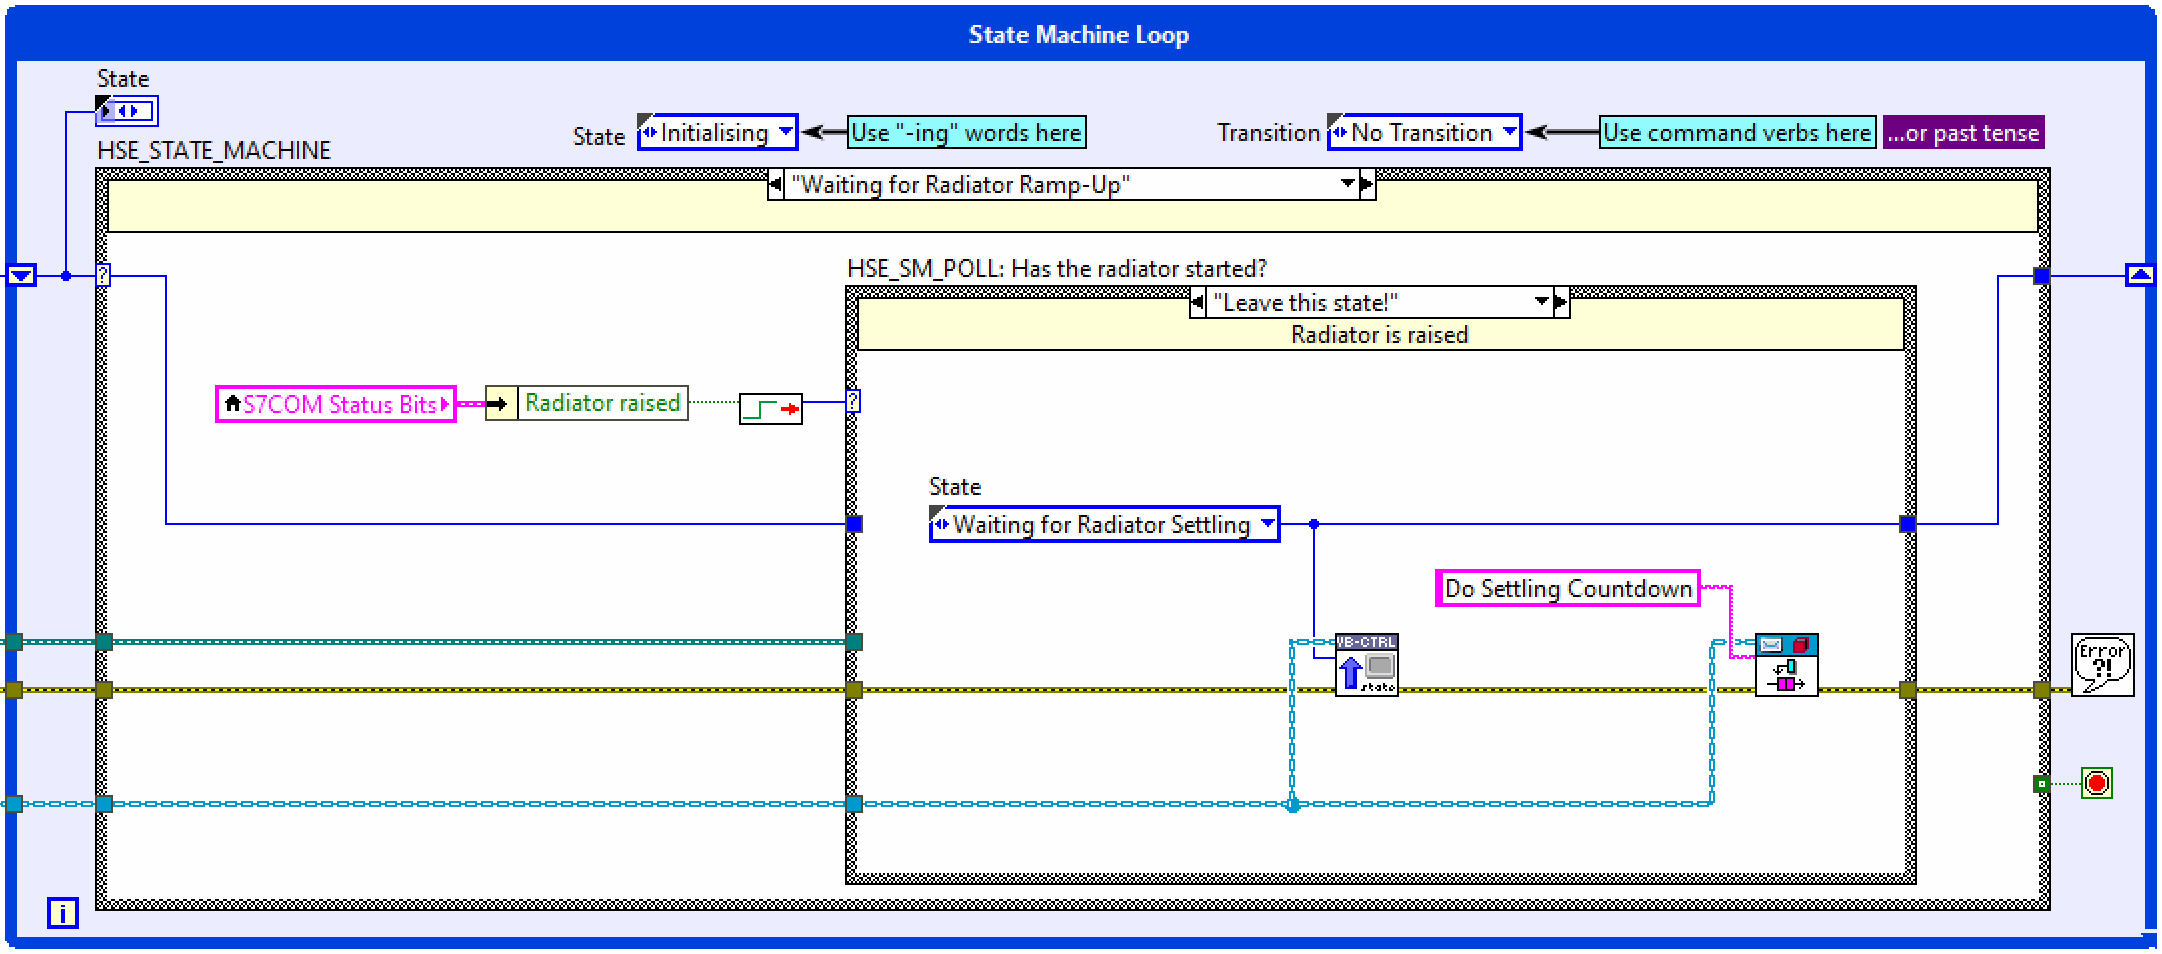Click the enqueue message queue icon

(x=1787, y=663)
